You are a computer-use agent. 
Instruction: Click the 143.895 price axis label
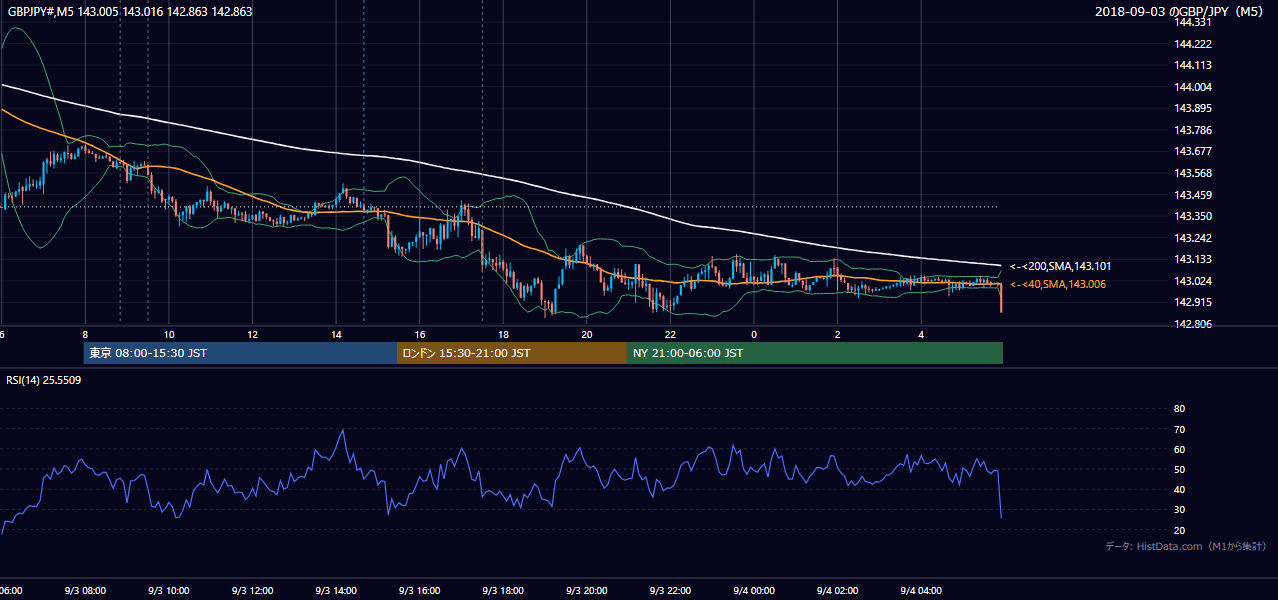(1192, 108)
